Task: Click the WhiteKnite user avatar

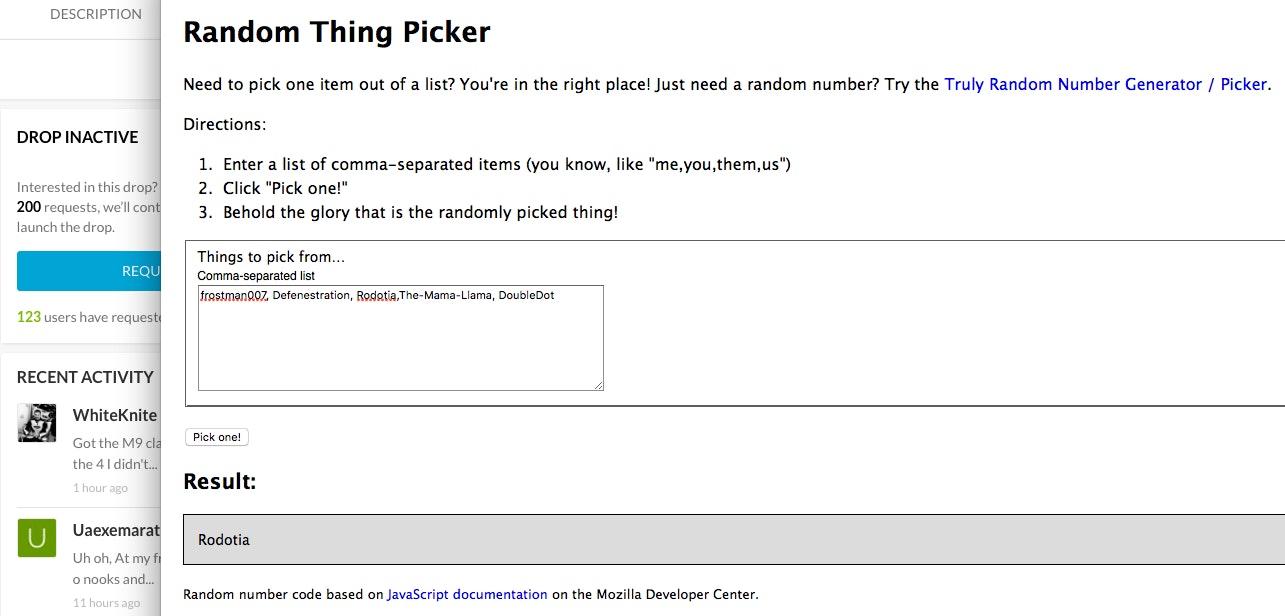Action: point(37,423)
